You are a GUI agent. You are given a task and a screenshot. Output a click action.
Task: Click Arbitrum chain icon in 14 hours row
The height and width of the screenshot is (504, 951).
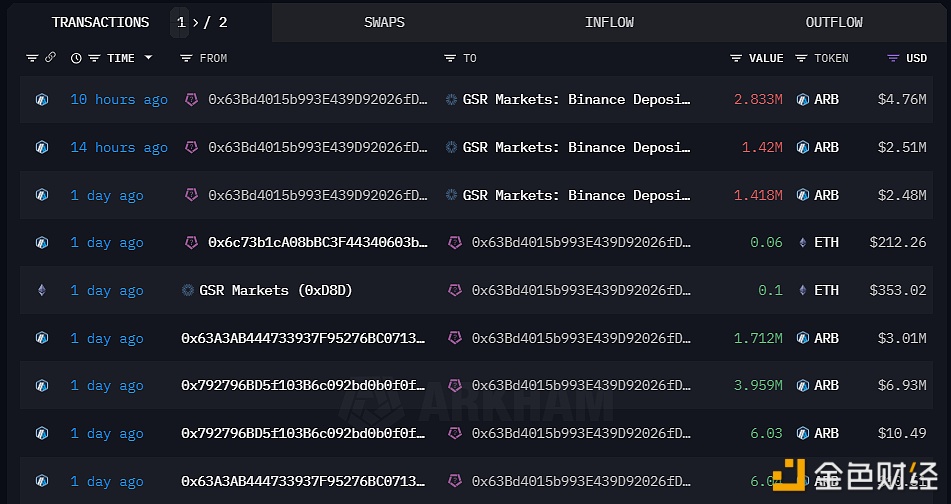click(x=42, y=147)
